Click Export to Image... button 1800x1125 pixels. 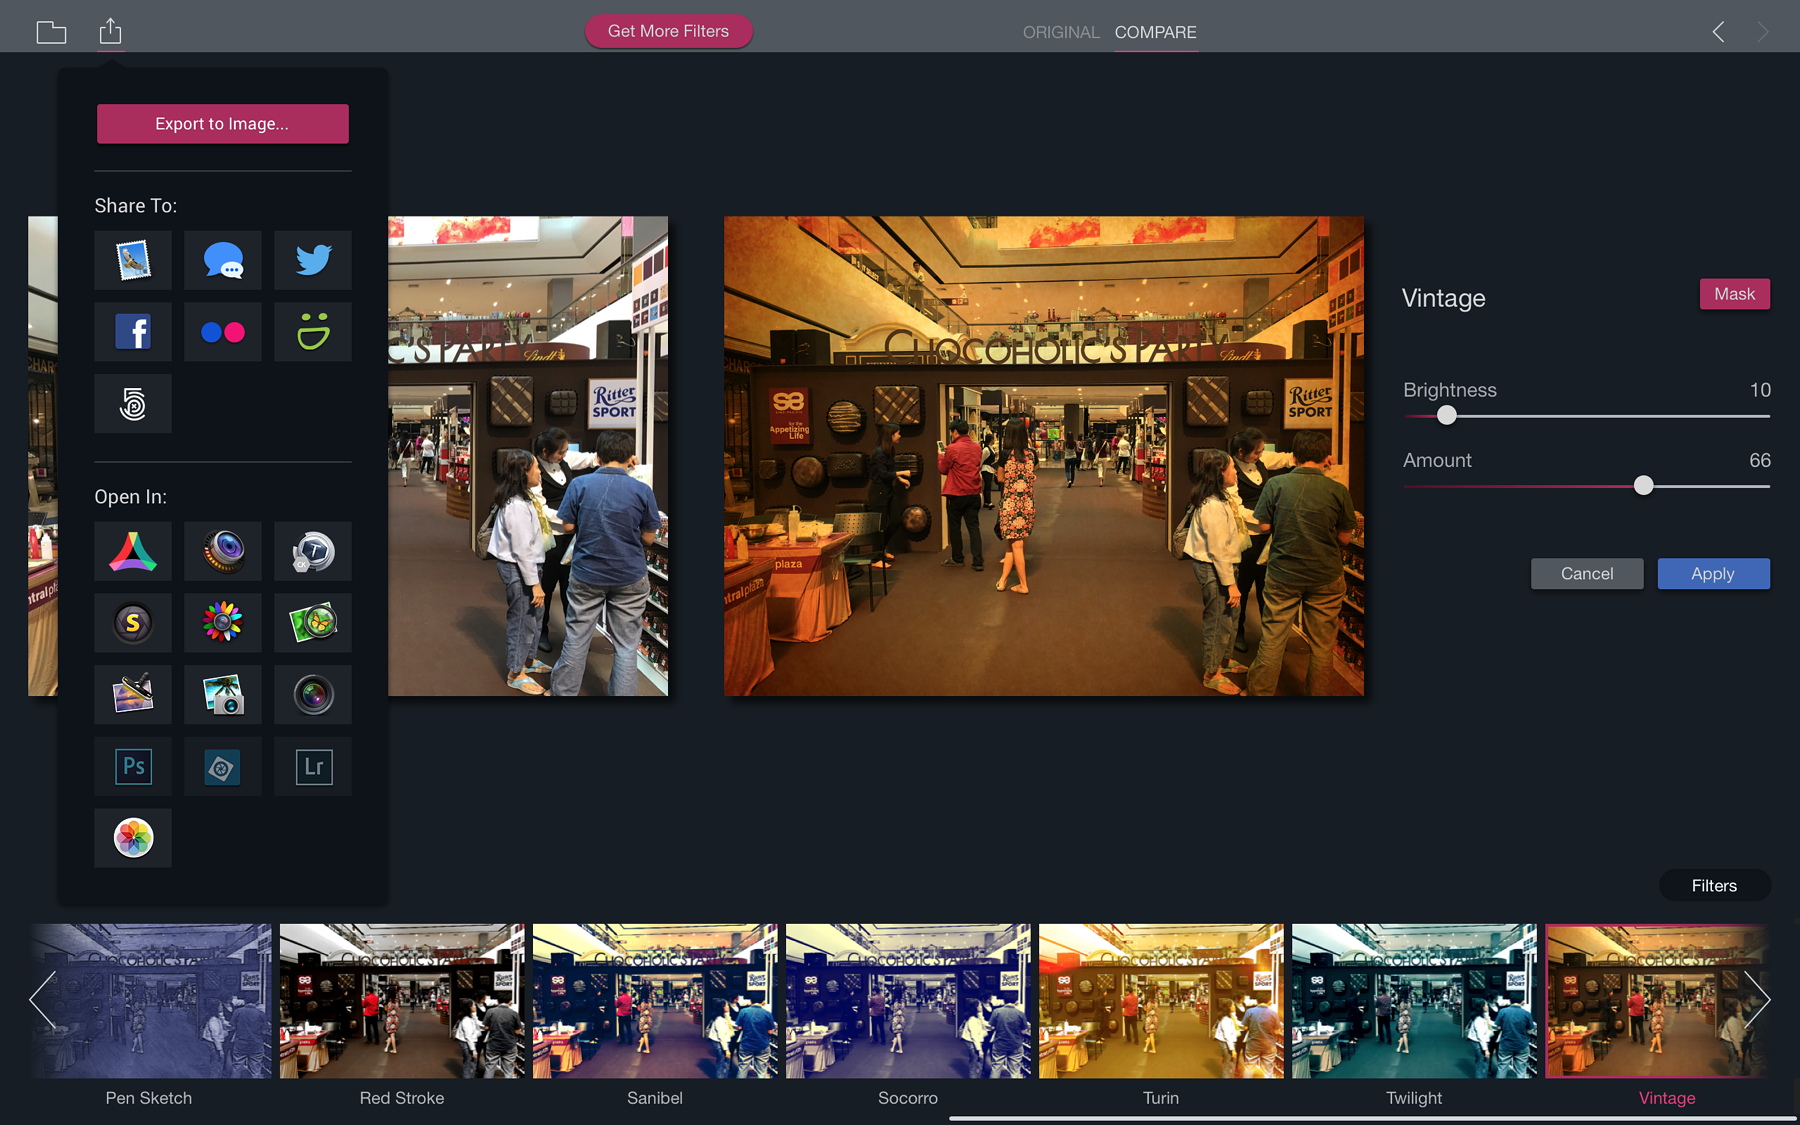[222, 124]
